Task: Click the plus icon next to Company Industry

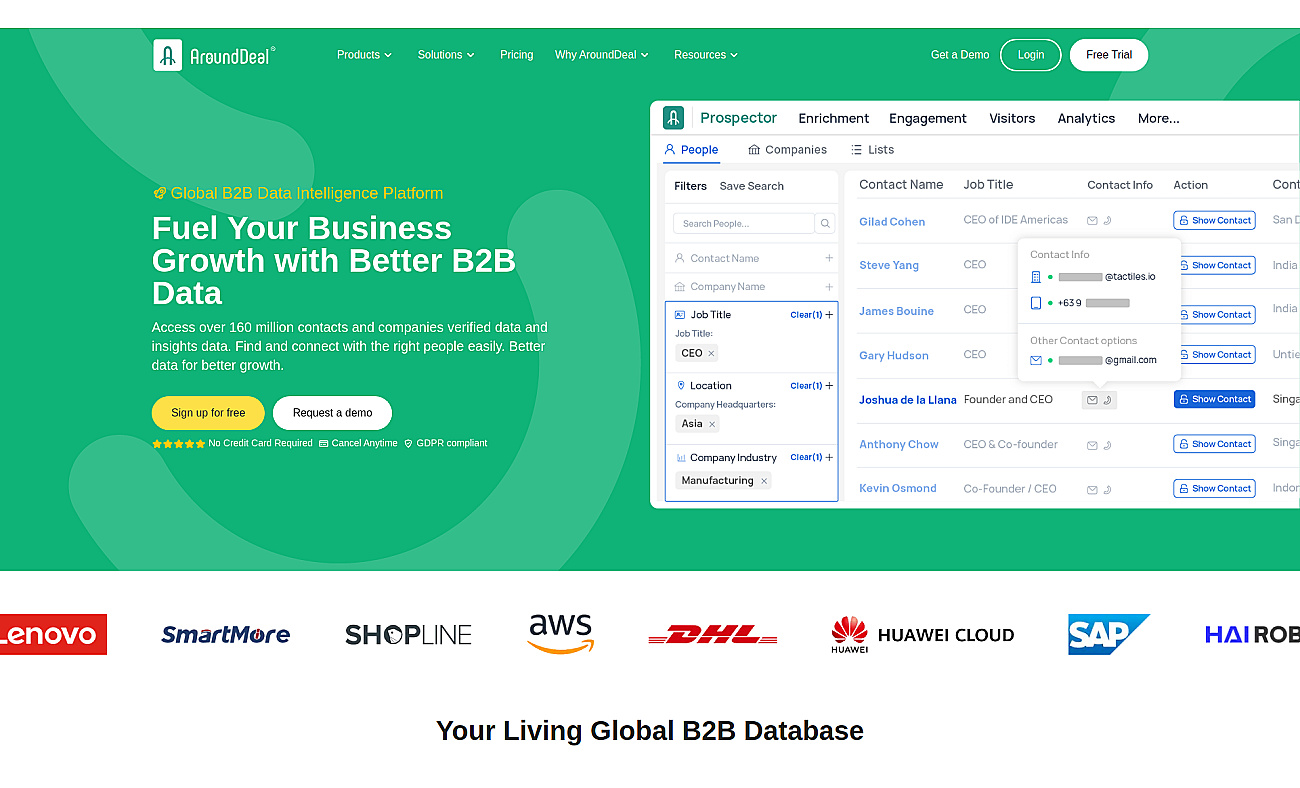Action: click(x=829, y=458)
